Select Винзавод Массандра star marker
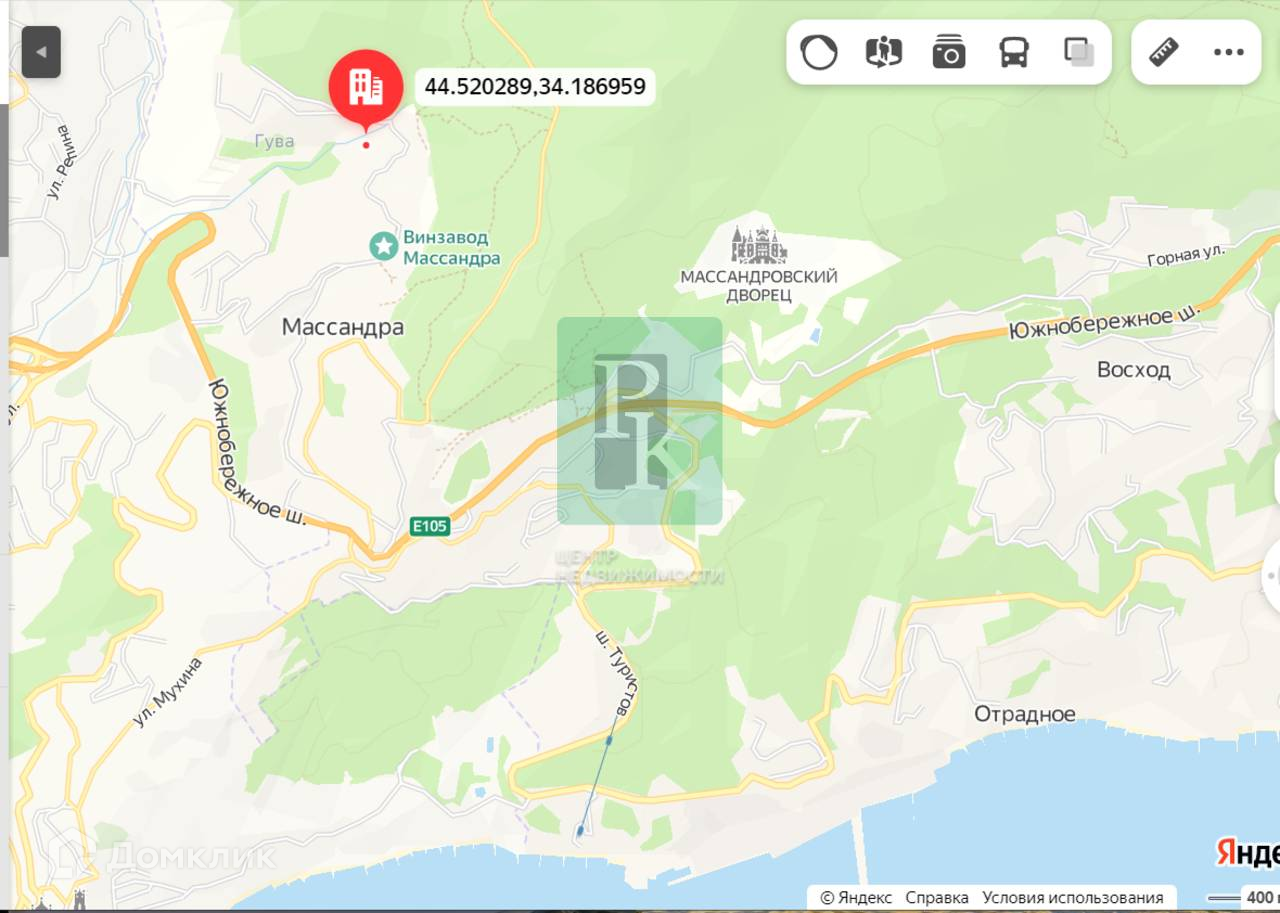Viewport: 1280px width, 913px height. pos(383,246)
